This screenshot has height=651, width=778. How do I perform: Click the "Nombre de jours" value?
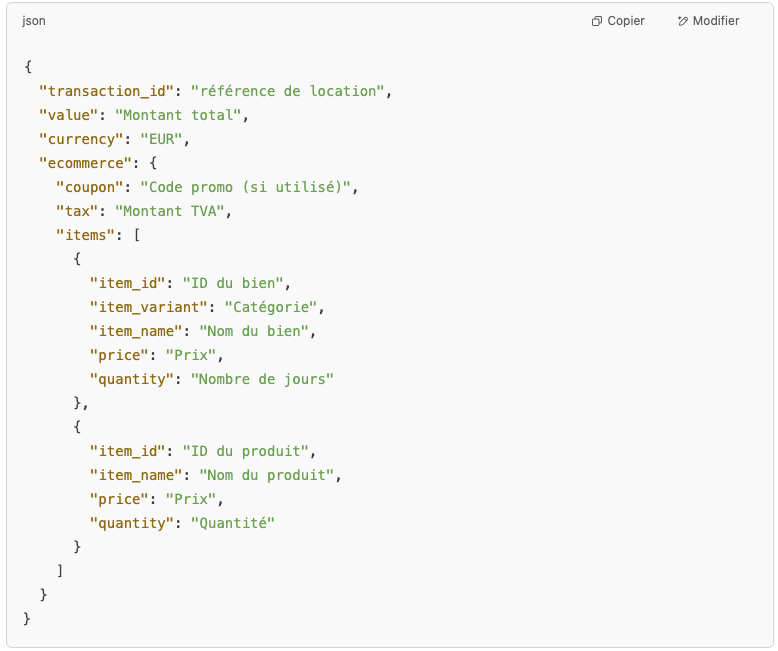[x=262, y=379]
